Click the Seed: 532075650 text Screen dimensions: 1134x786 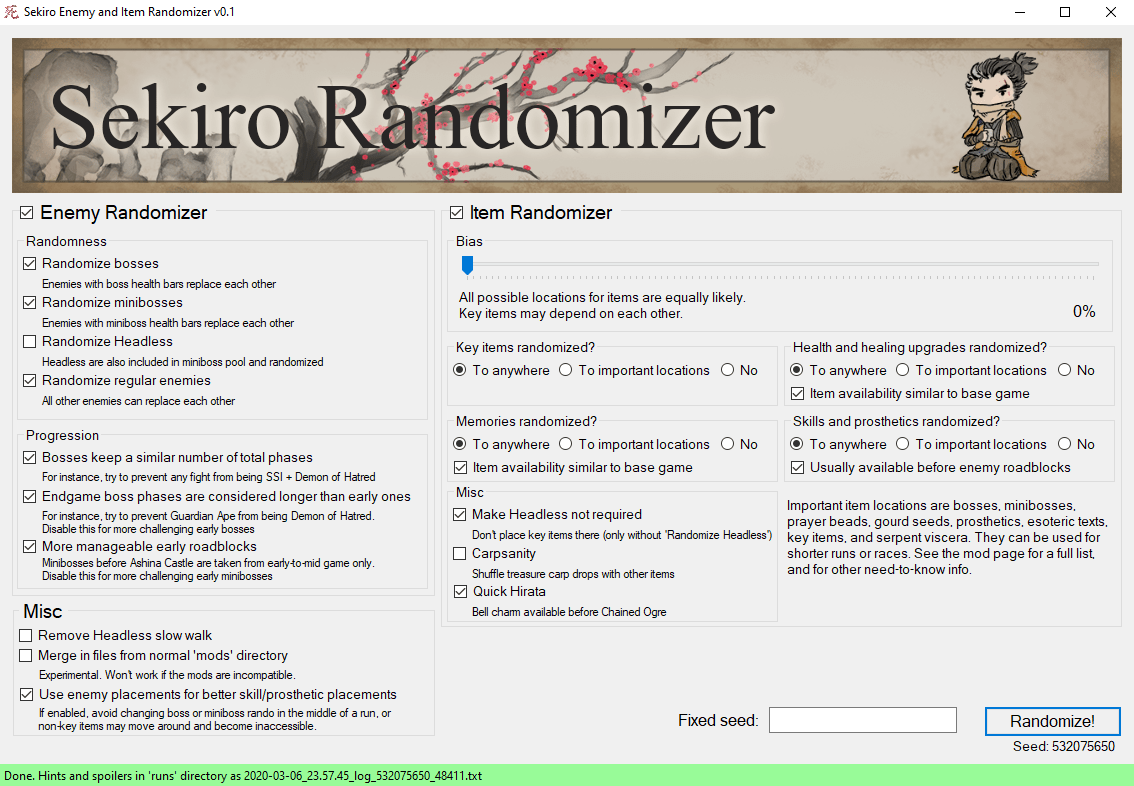point(1064,746)
